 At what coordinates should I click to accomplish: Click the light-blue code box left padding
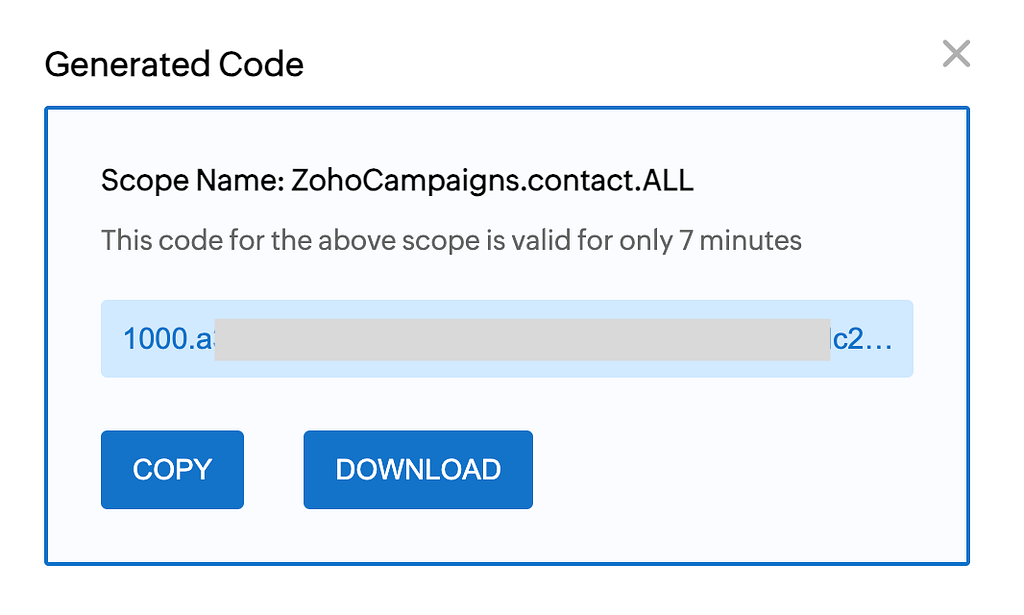pyautogui.click(x=112, y=339)
